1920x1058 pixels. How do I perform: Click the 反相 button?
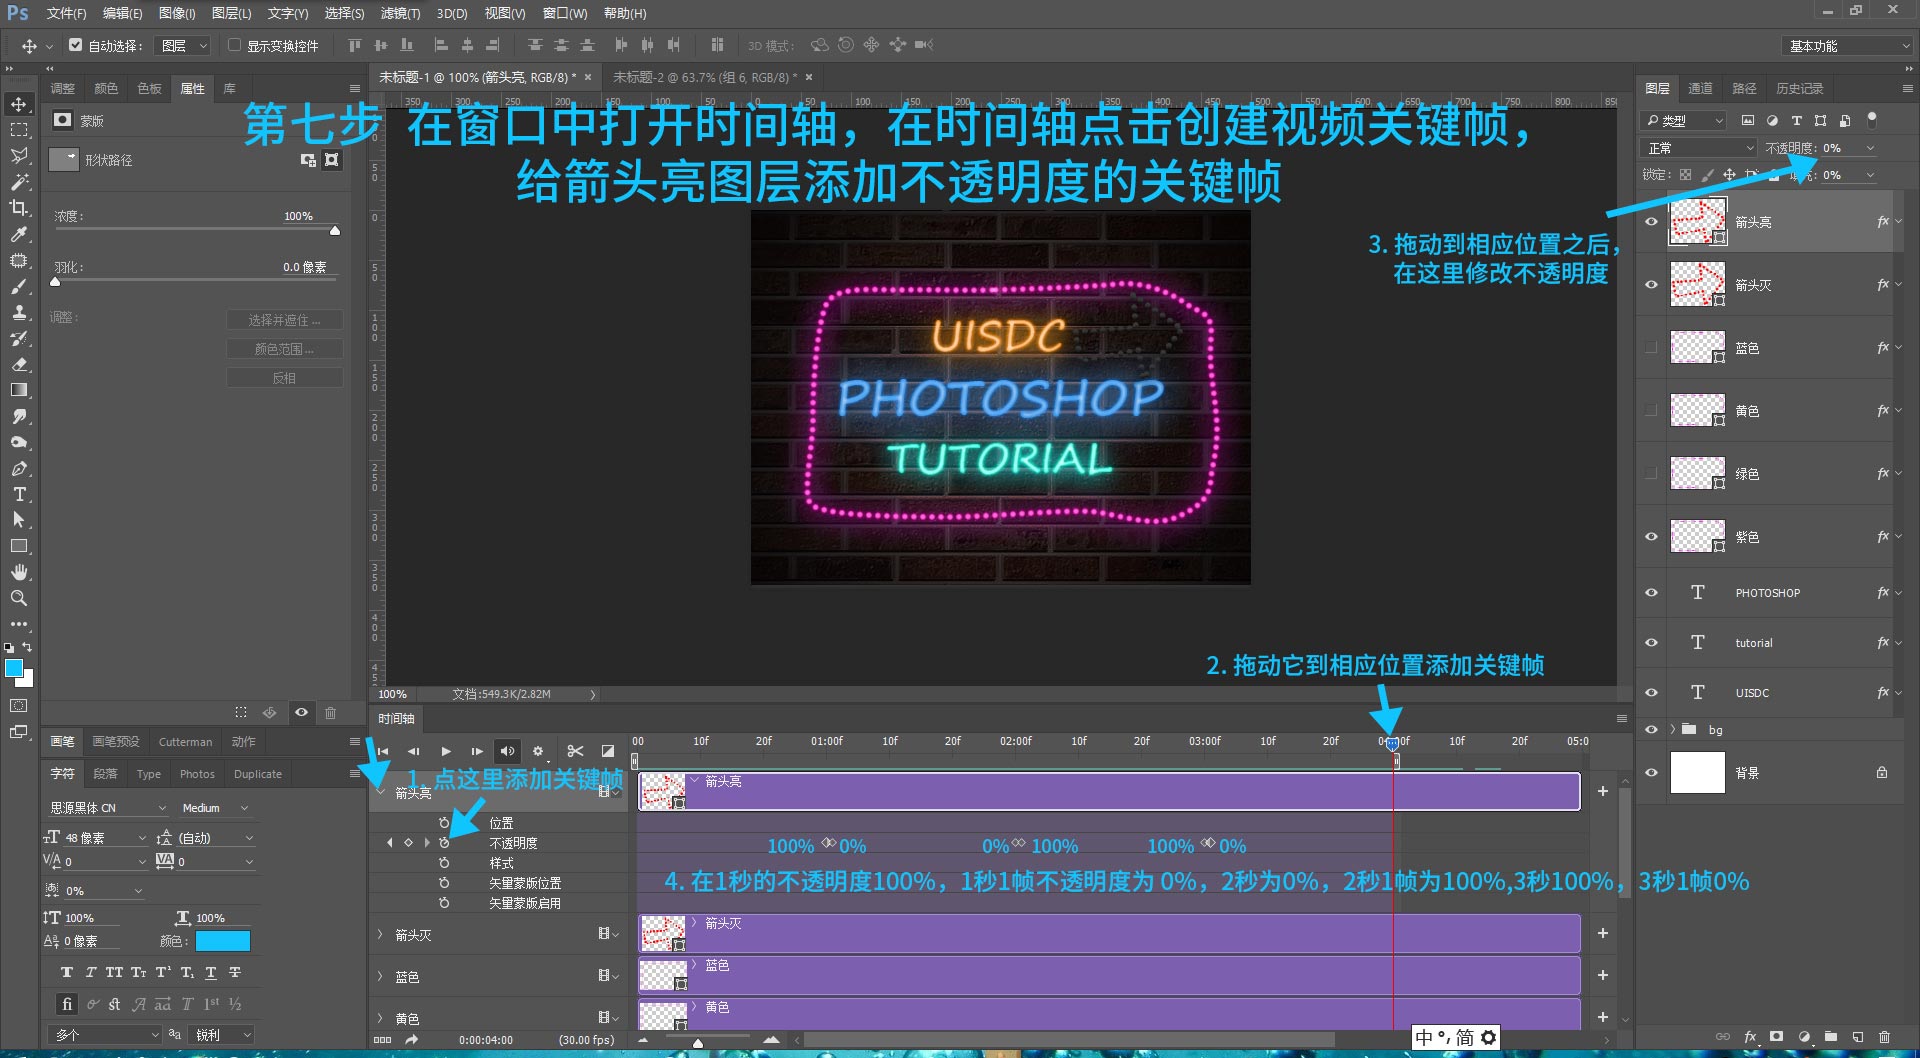pyautogui.click(x=285, y=378)
